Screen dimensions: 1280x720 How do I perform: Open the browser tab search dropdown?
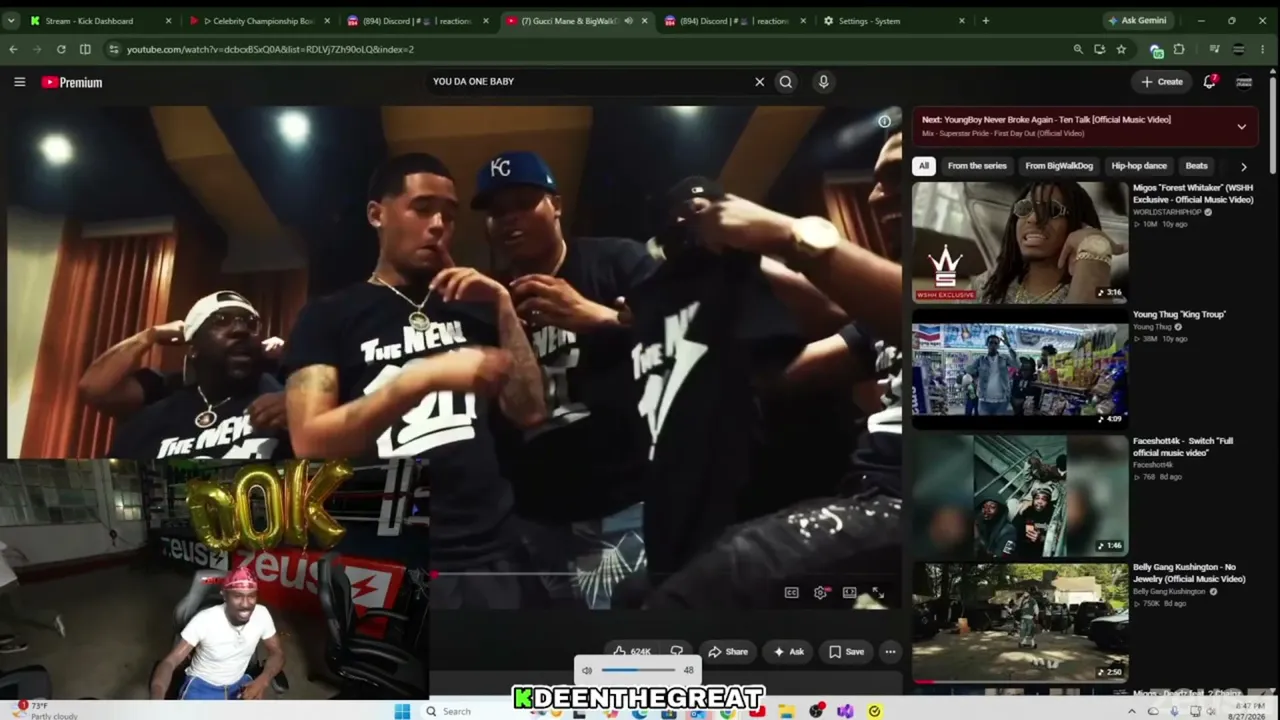13,21
